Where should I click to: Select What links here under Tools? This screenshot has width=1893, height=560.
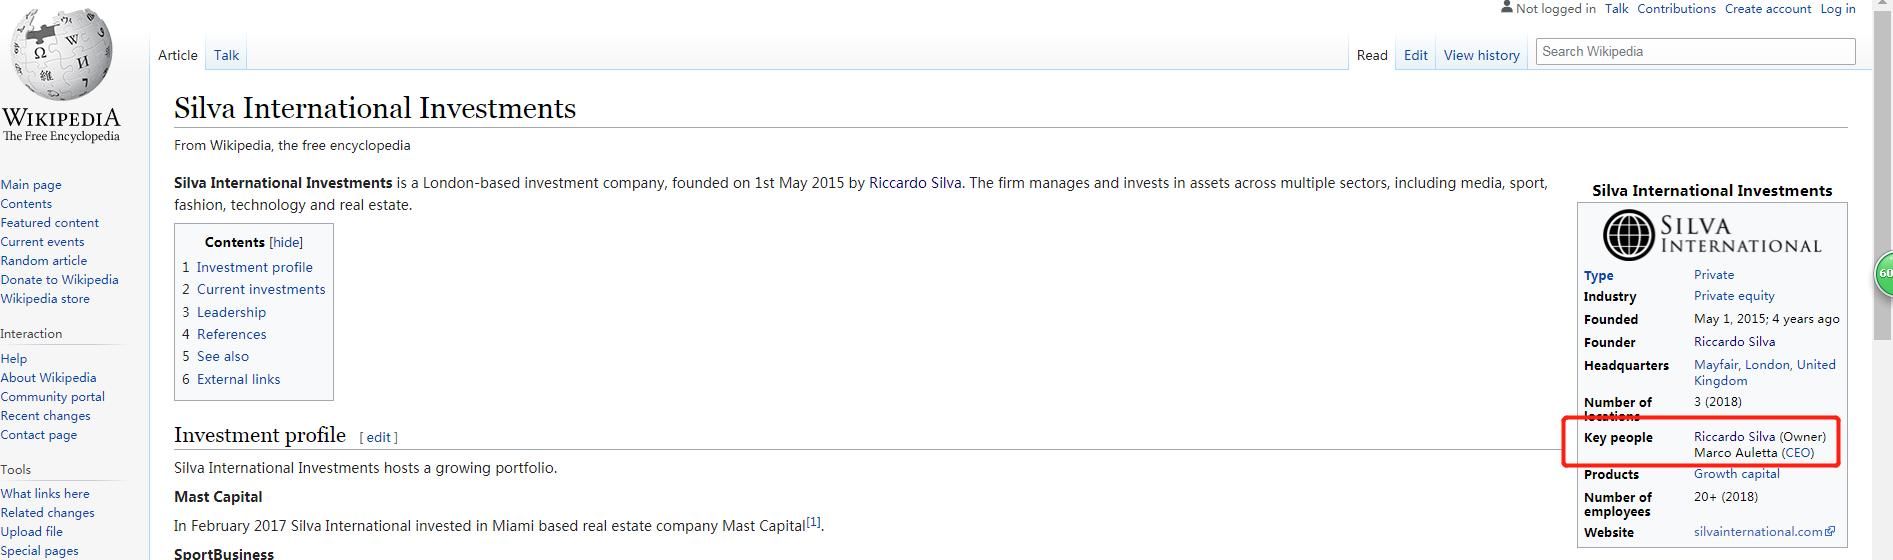pos(45,494)
